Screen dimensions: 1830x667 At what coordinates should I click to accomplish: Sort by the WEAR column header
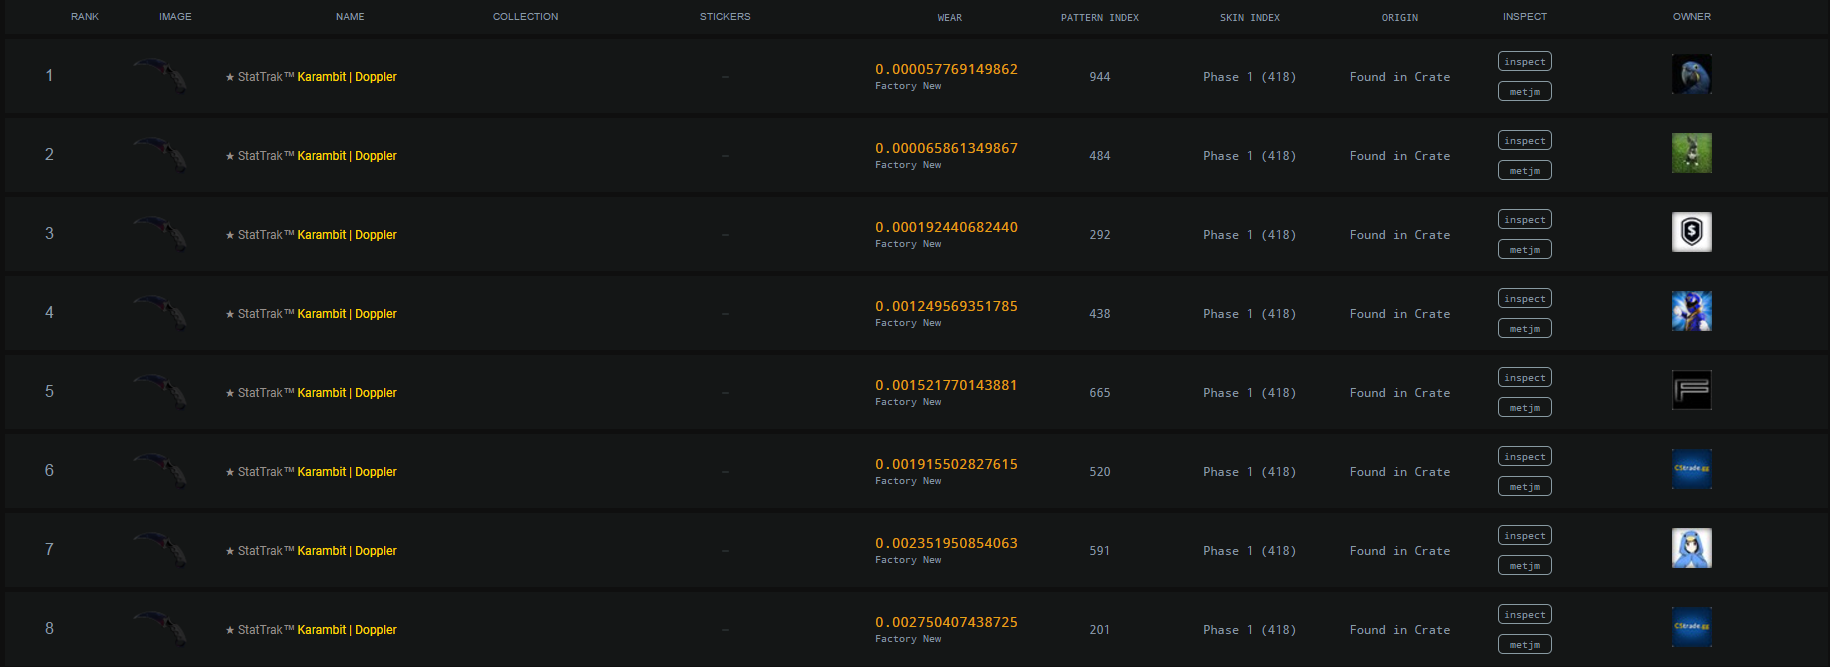[x=949, y=18]
